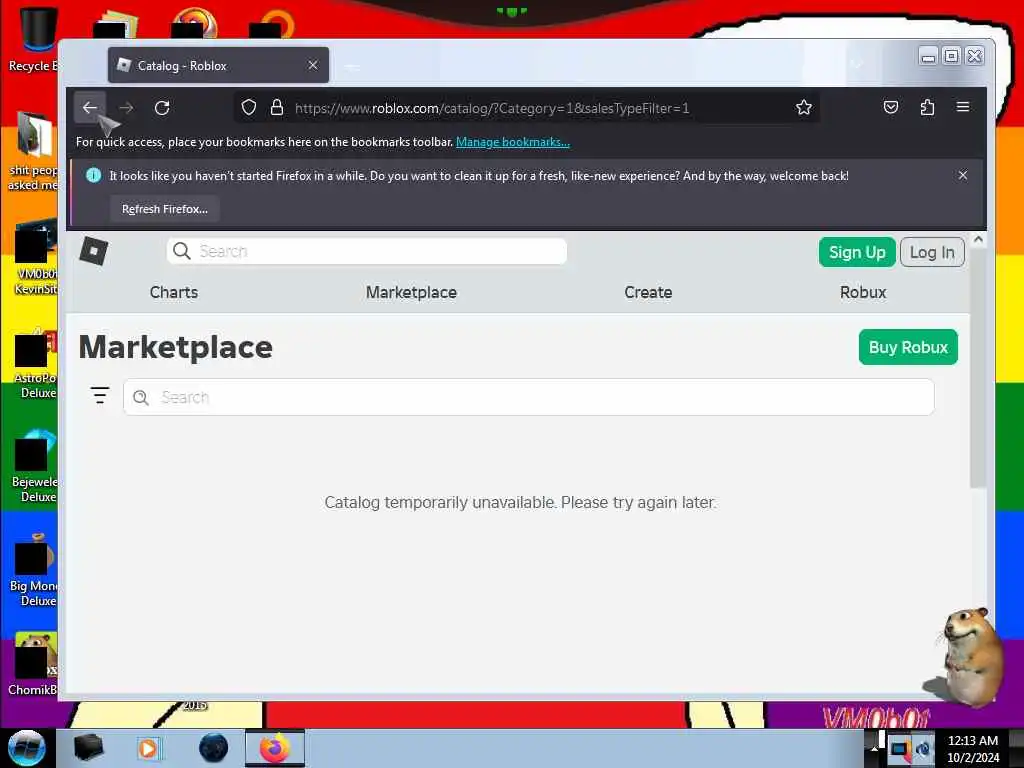Click the Firefox URL address bar

(x=528, y=108)
